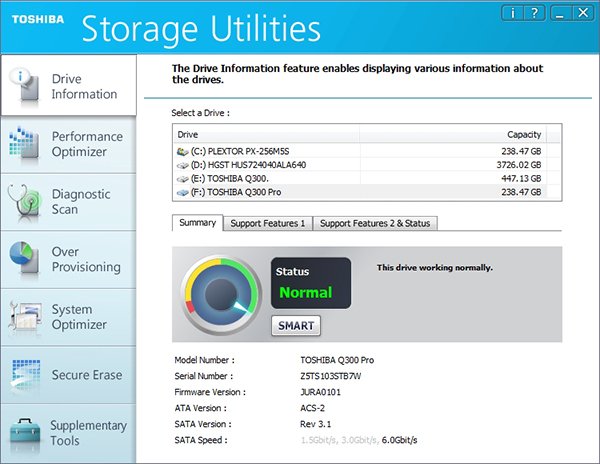Click the Capacity column header
The height and width of the screenshot is (464, 600).
point(453,134)
